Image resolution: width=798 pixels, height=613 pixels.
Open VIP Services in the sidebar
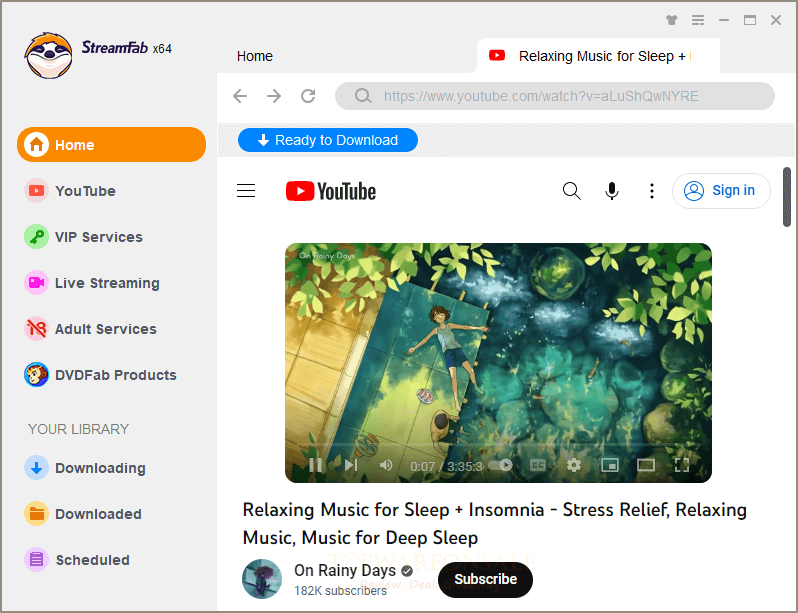coord(83,237)
